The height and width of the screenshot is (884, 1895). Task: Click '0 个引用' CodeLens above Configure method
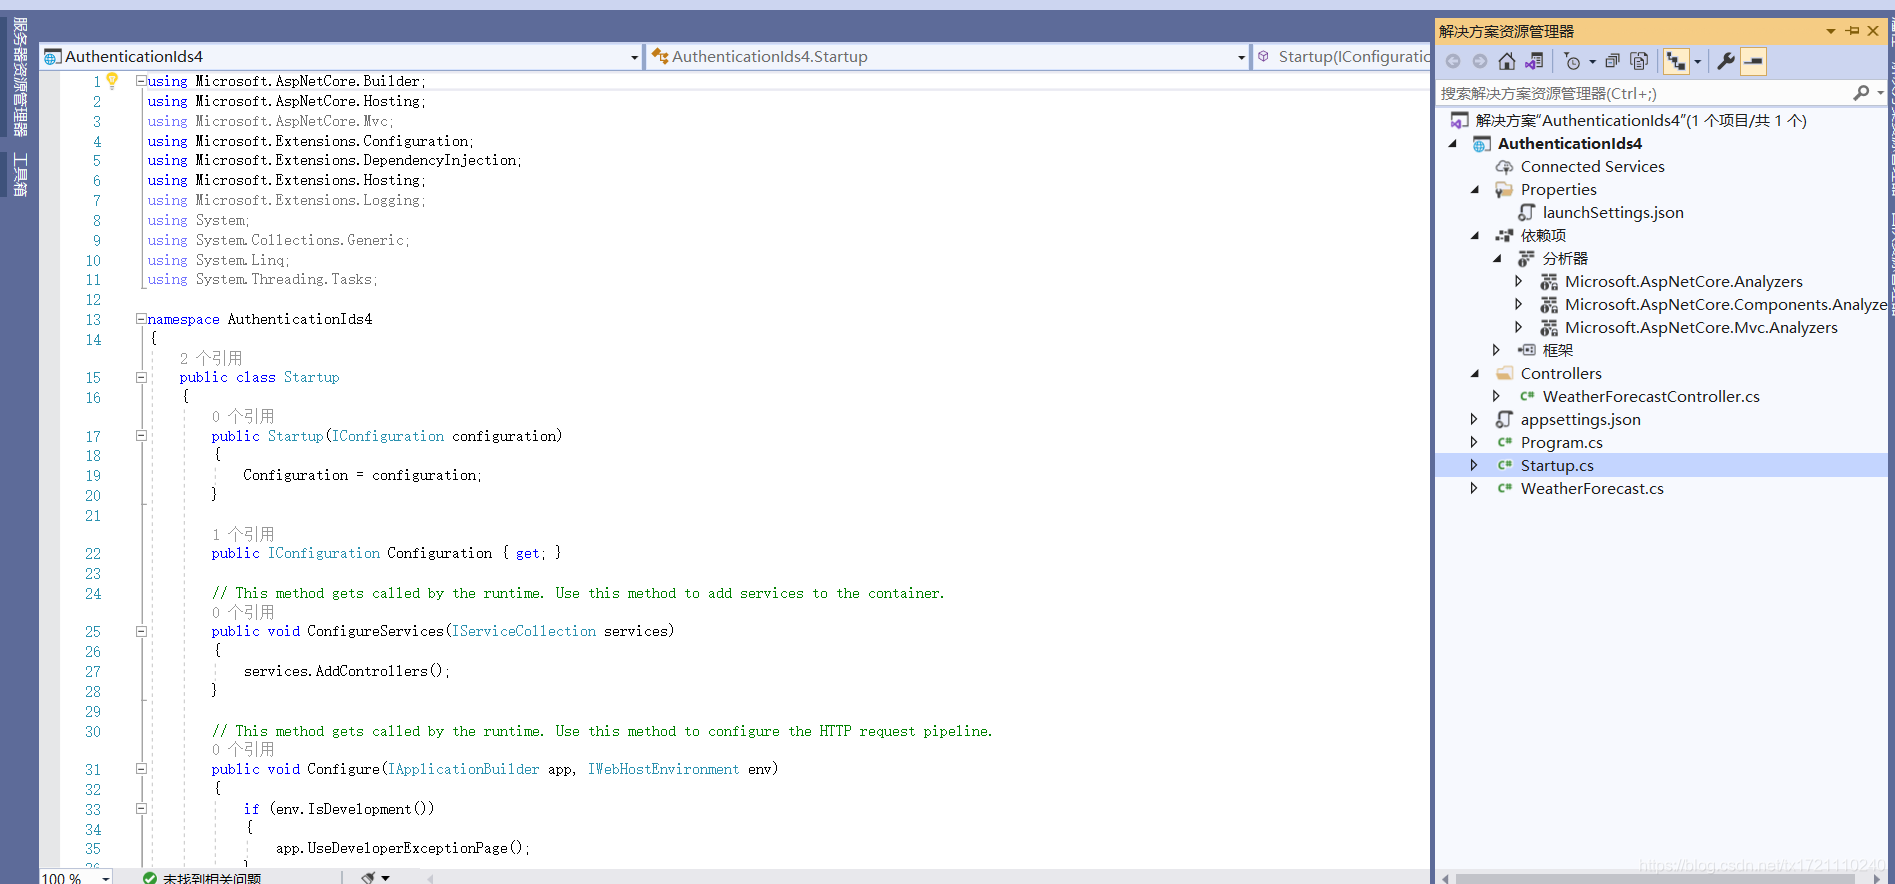tap(243, 750)
